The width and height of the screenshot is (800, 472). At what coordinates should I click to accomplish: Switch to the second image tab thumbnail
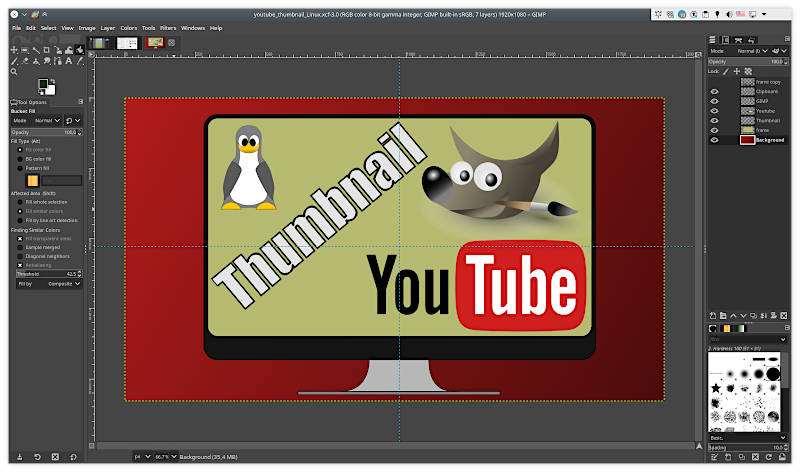[127, 43]
